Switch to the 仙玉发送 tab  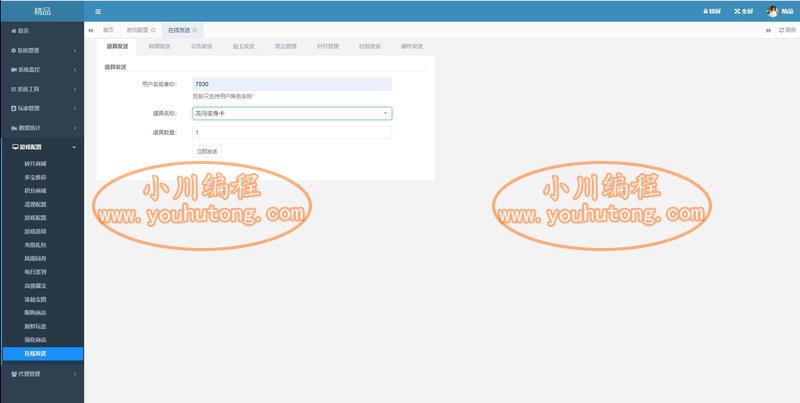pyautogui.click(x=243, y=46)
